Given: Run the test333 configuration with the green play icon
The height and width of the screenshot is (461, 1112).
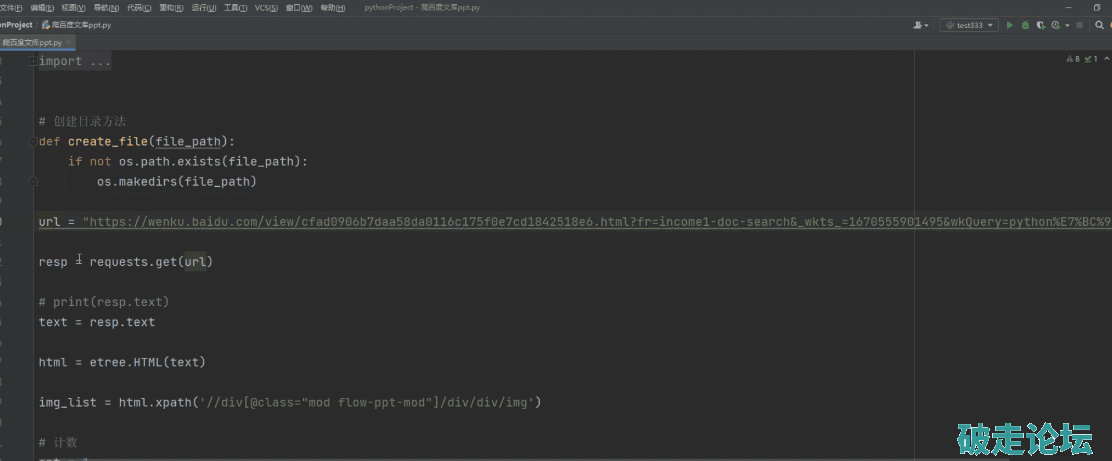Looking at the screenshot, I should tap(1010, 25).
